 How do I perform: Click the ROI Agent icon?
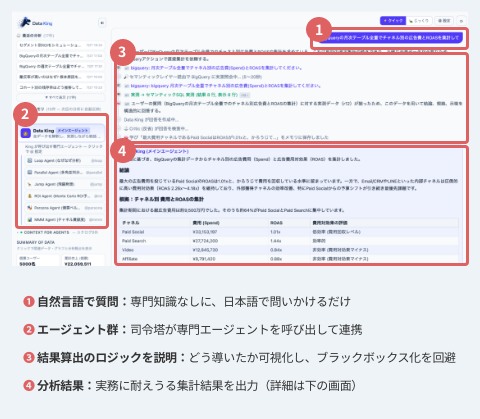click(x=30, y=196)
